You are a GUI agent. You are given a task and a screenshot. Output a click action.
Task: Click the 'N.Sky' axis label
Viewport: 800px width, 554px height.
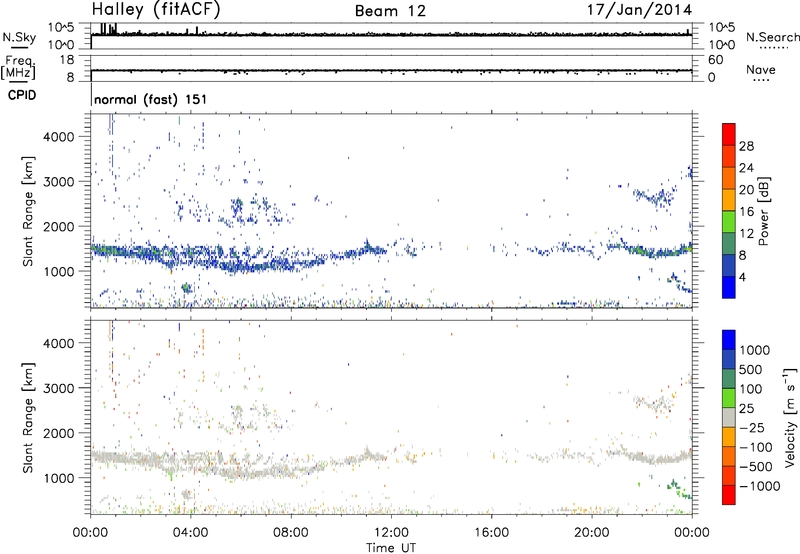click(19, 37)
